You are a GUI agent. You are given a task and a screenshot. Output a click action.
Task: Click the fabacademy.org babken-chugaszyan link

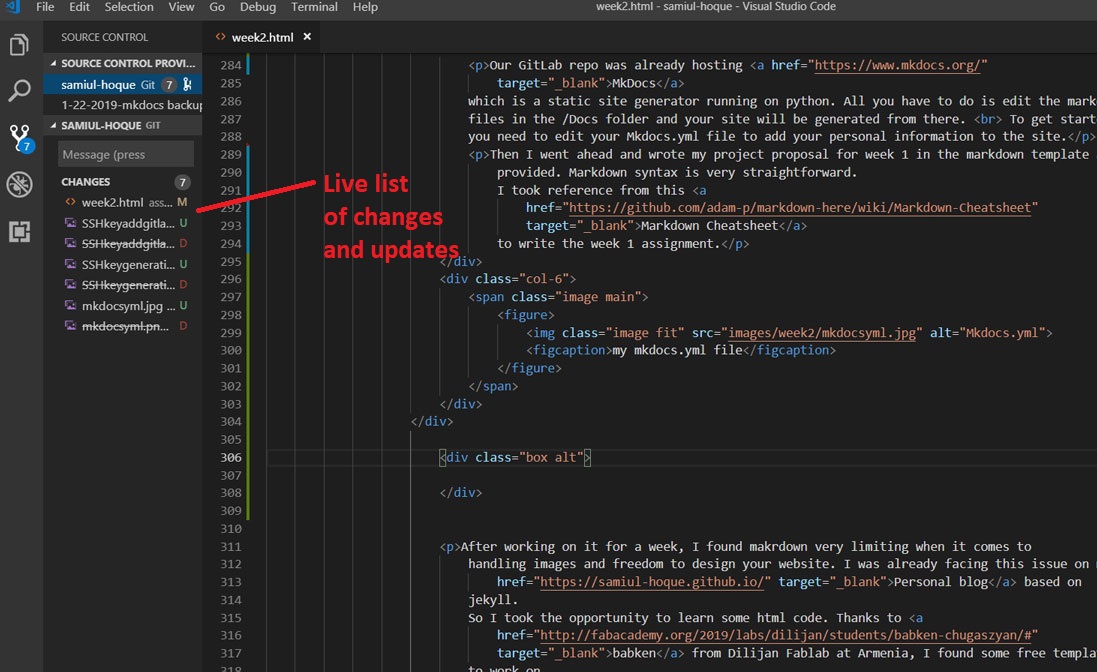784,635
